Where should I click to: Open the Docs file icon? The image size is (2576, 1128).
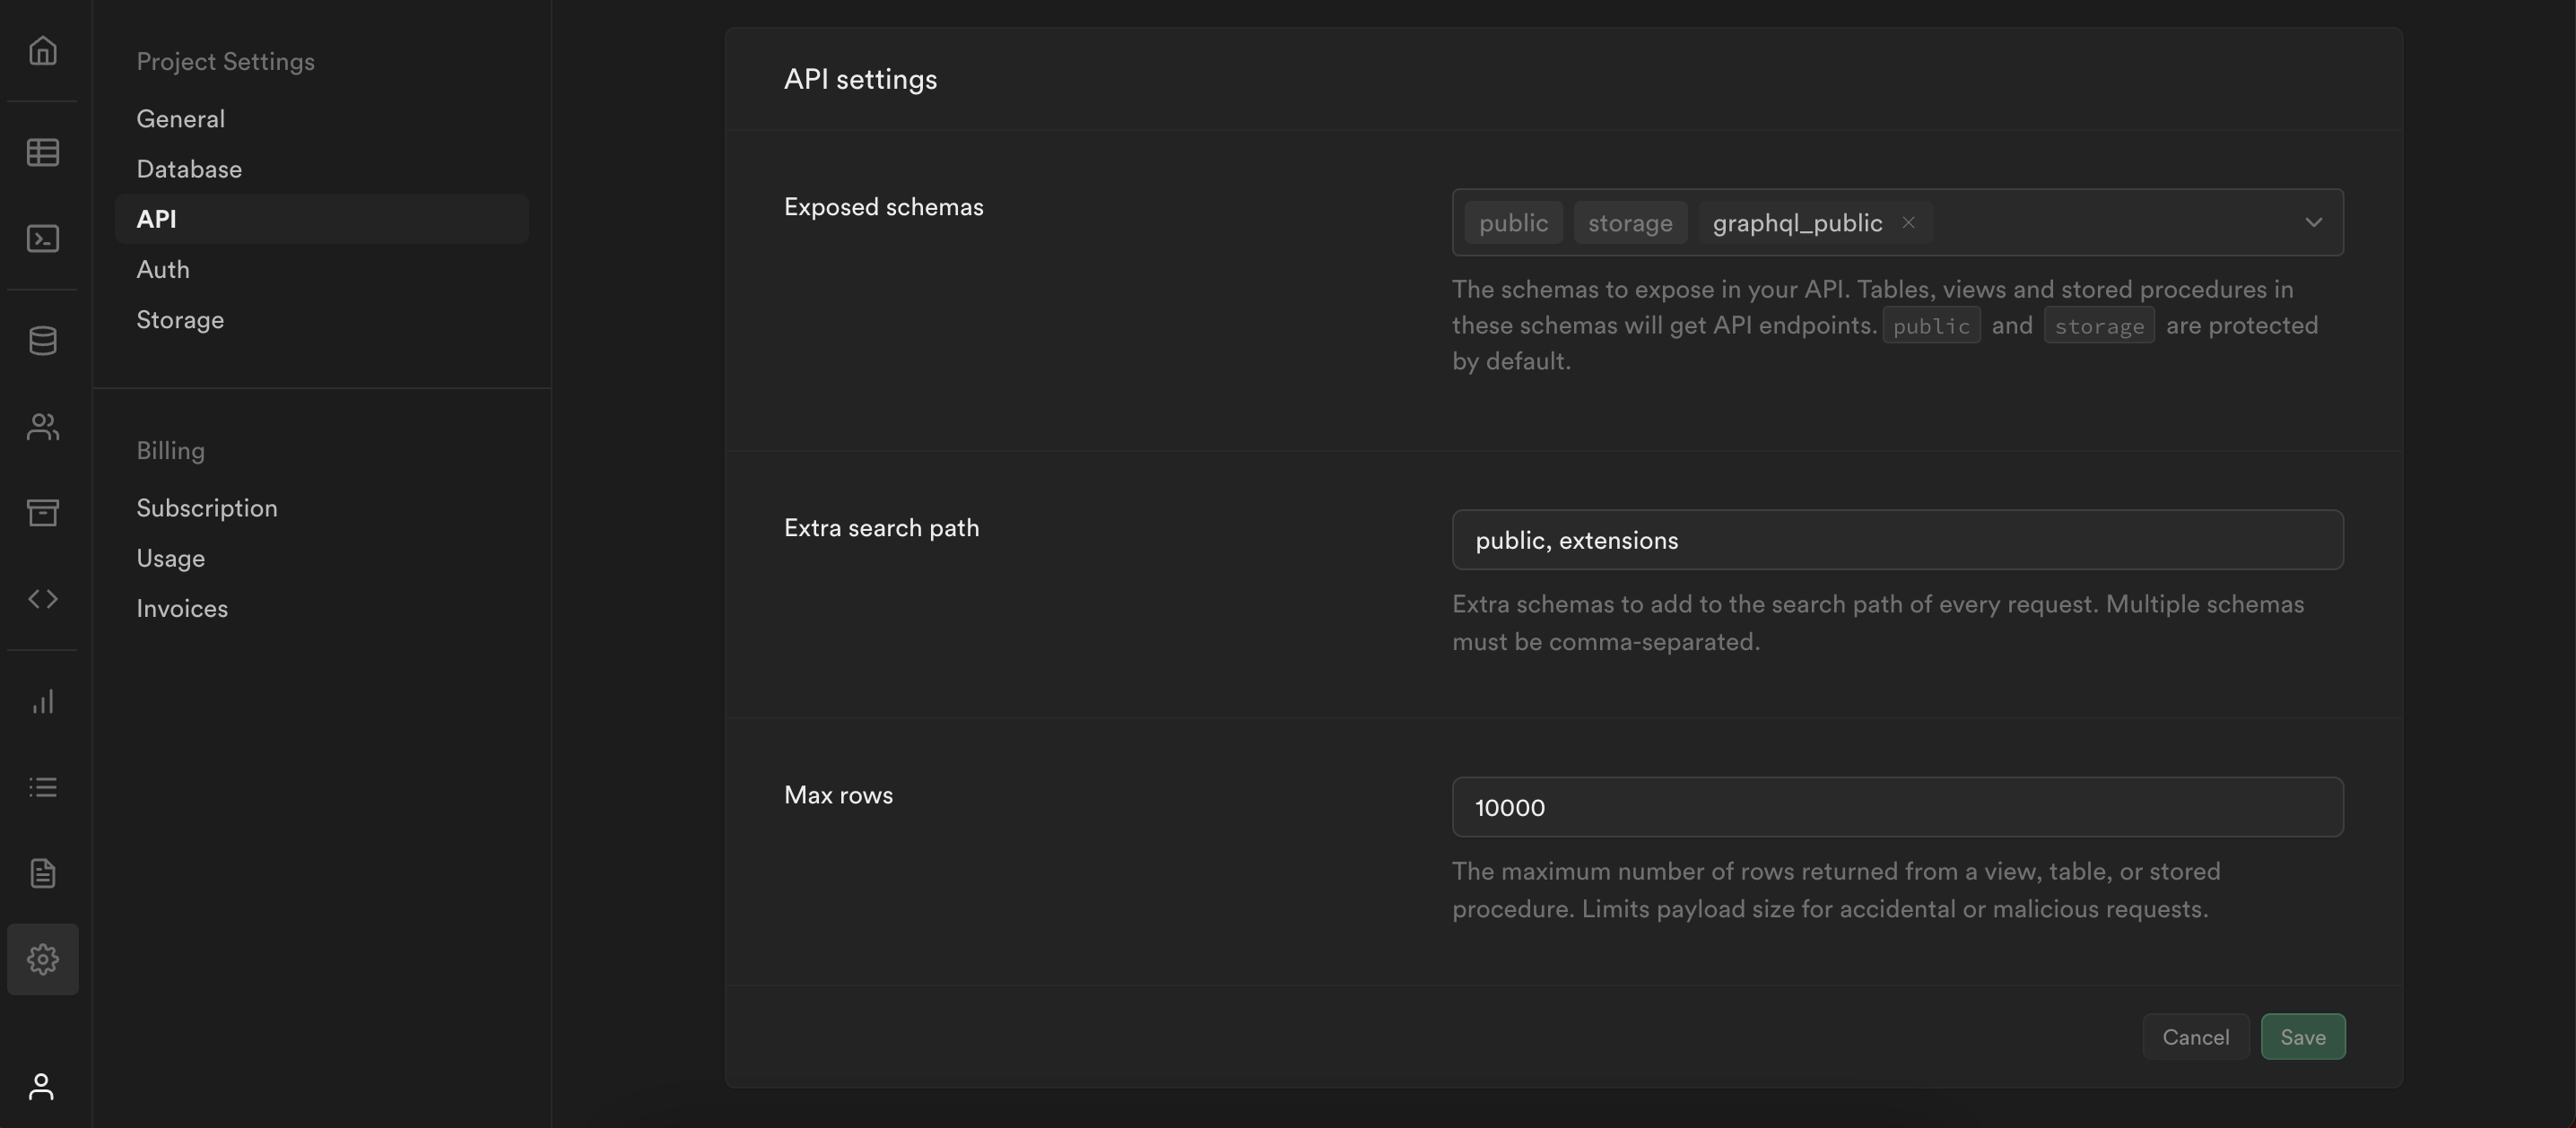coord(42,872)
